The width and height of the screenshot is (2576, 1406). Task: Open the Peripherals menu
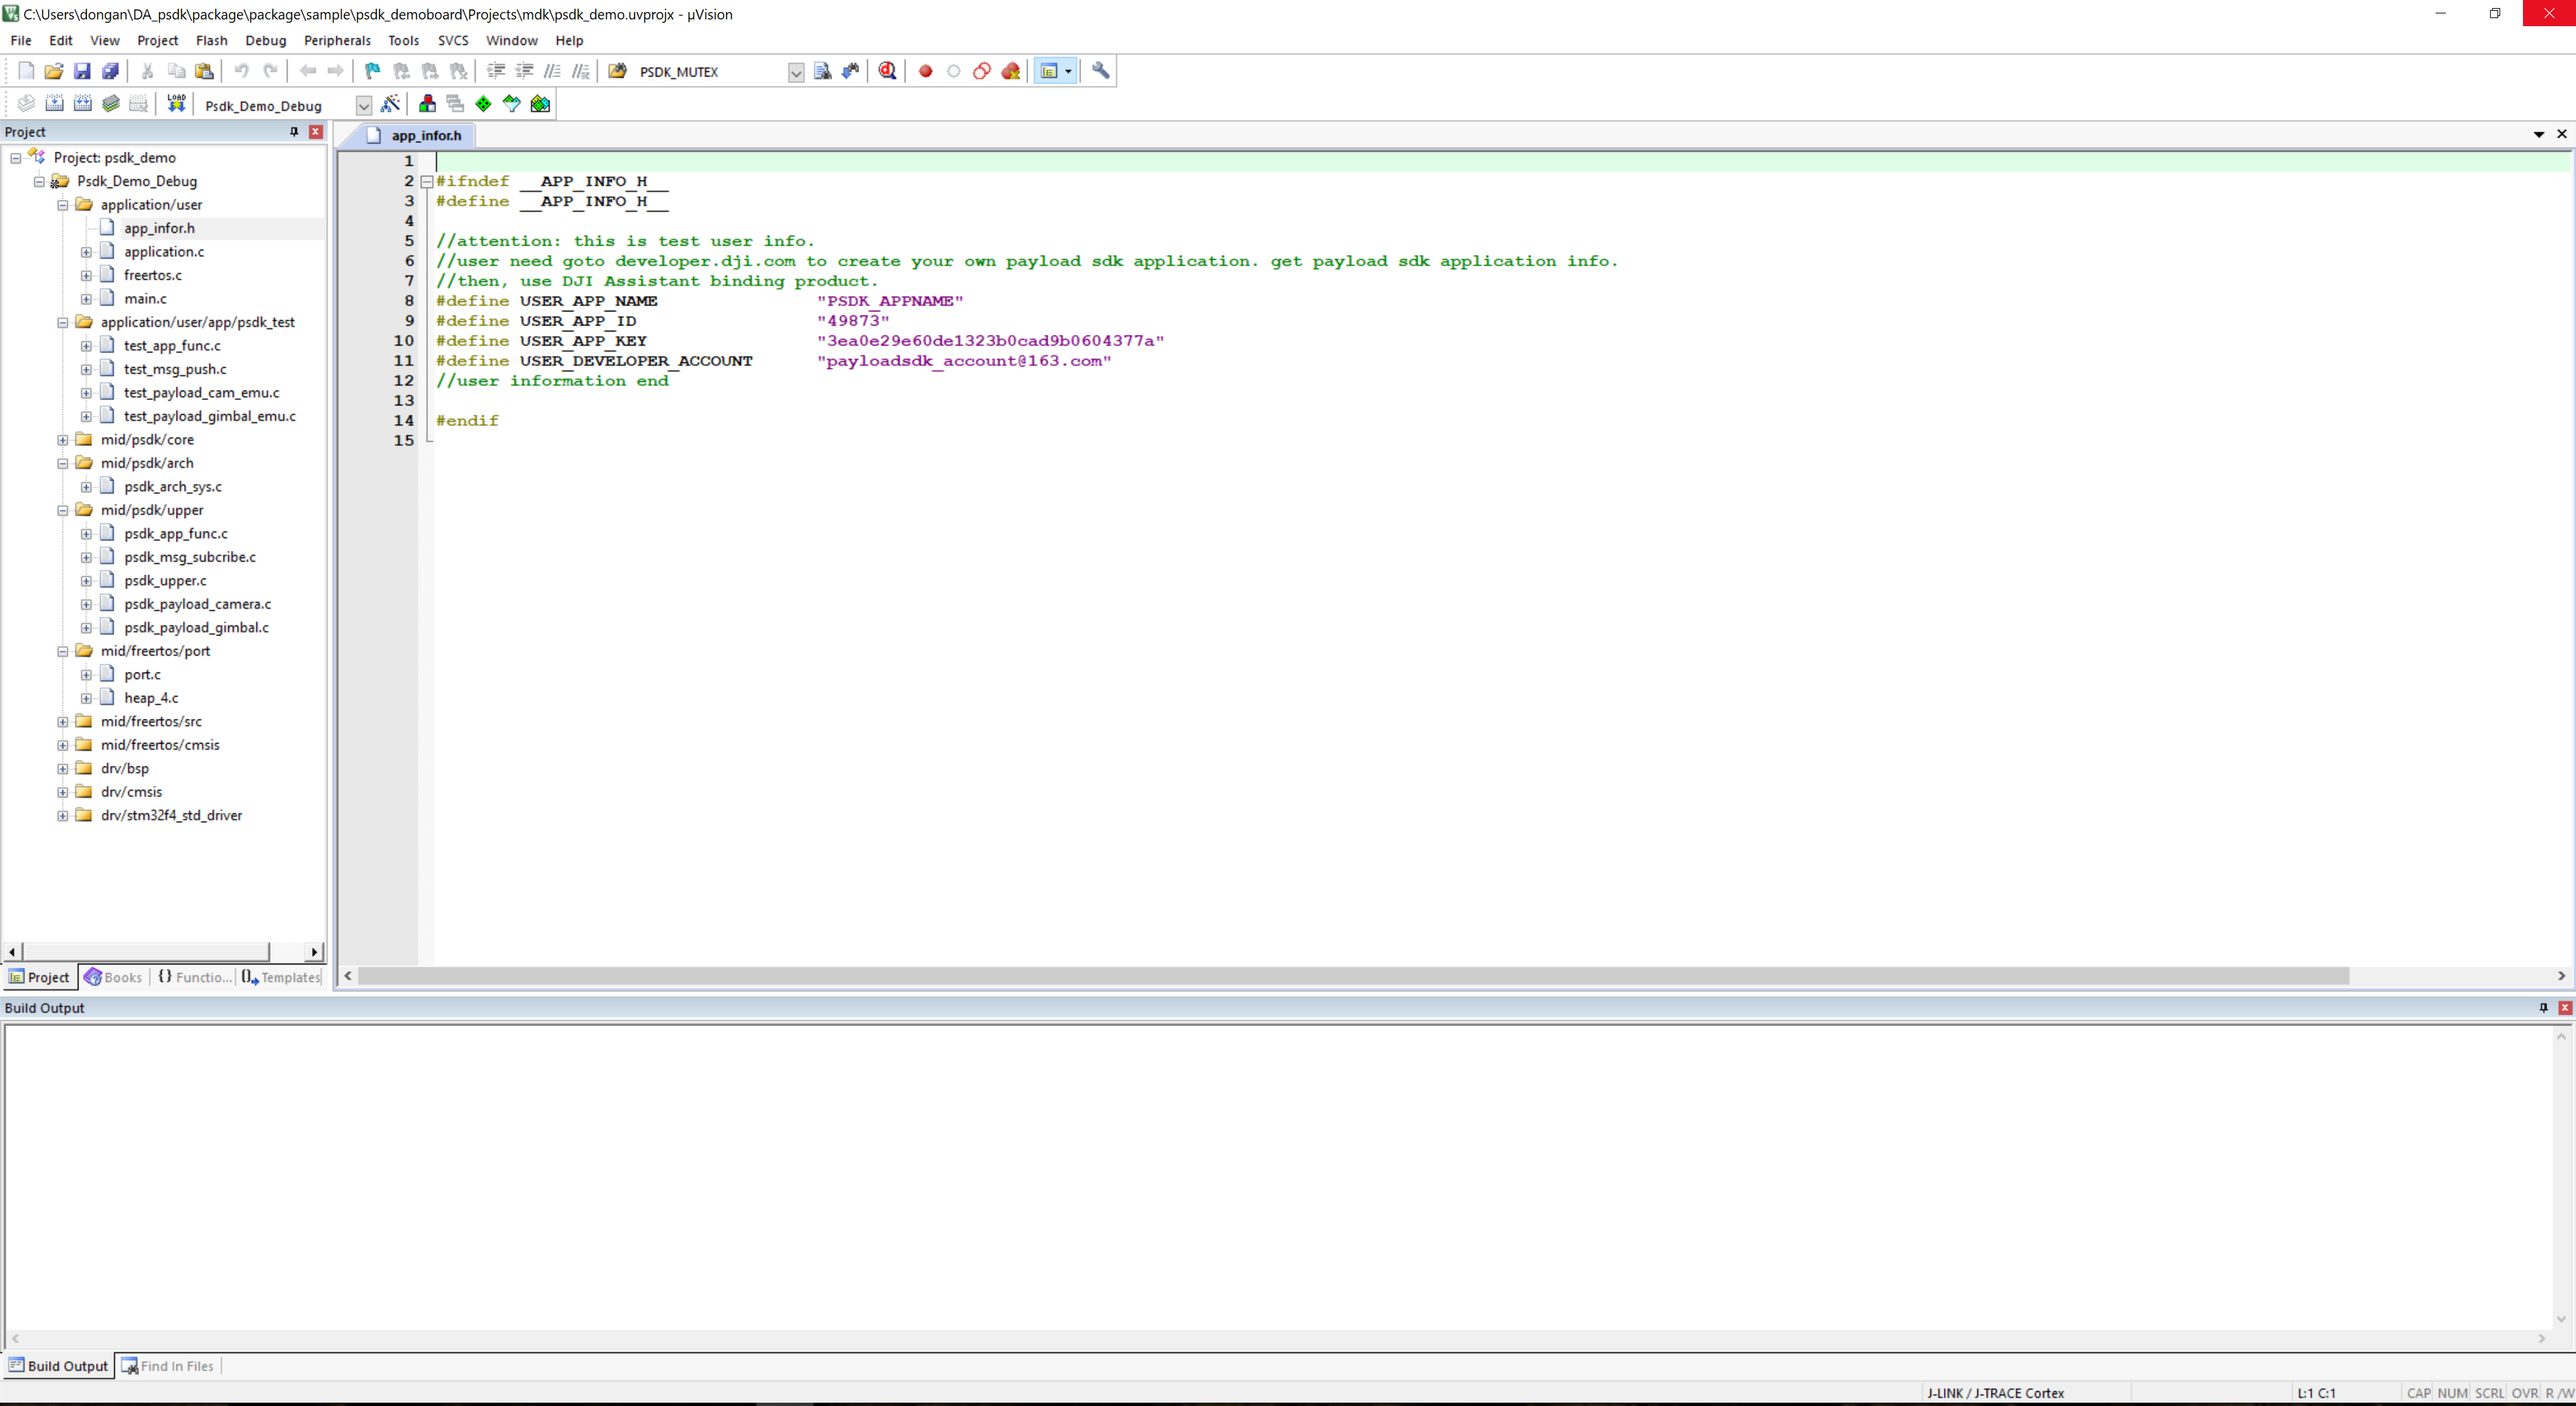point(337,41)
